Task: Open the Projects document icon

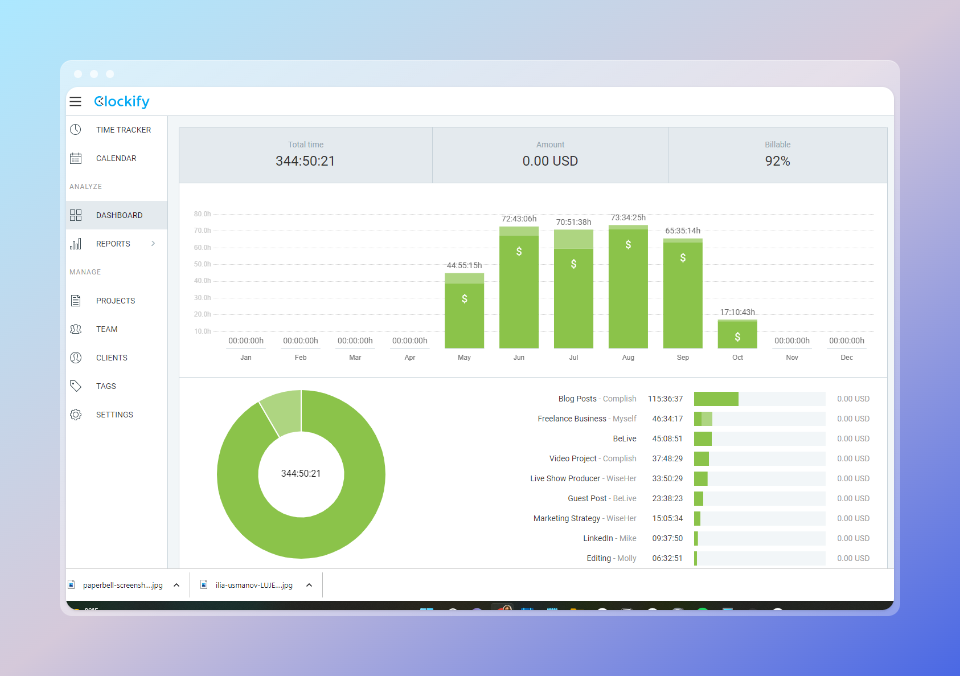Action: pyautogui.click(x=76, y=300)
